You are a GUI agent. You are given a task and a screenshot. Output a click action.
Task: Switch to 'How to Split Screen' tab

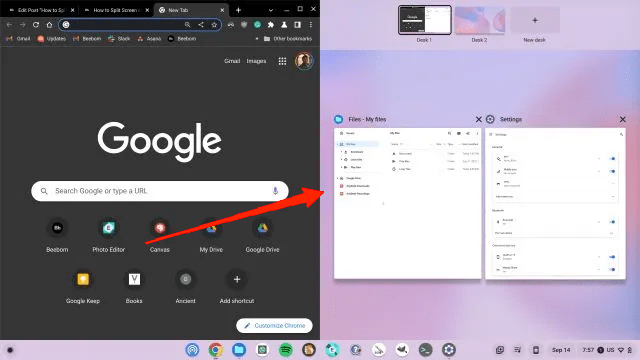pos(116,10)
